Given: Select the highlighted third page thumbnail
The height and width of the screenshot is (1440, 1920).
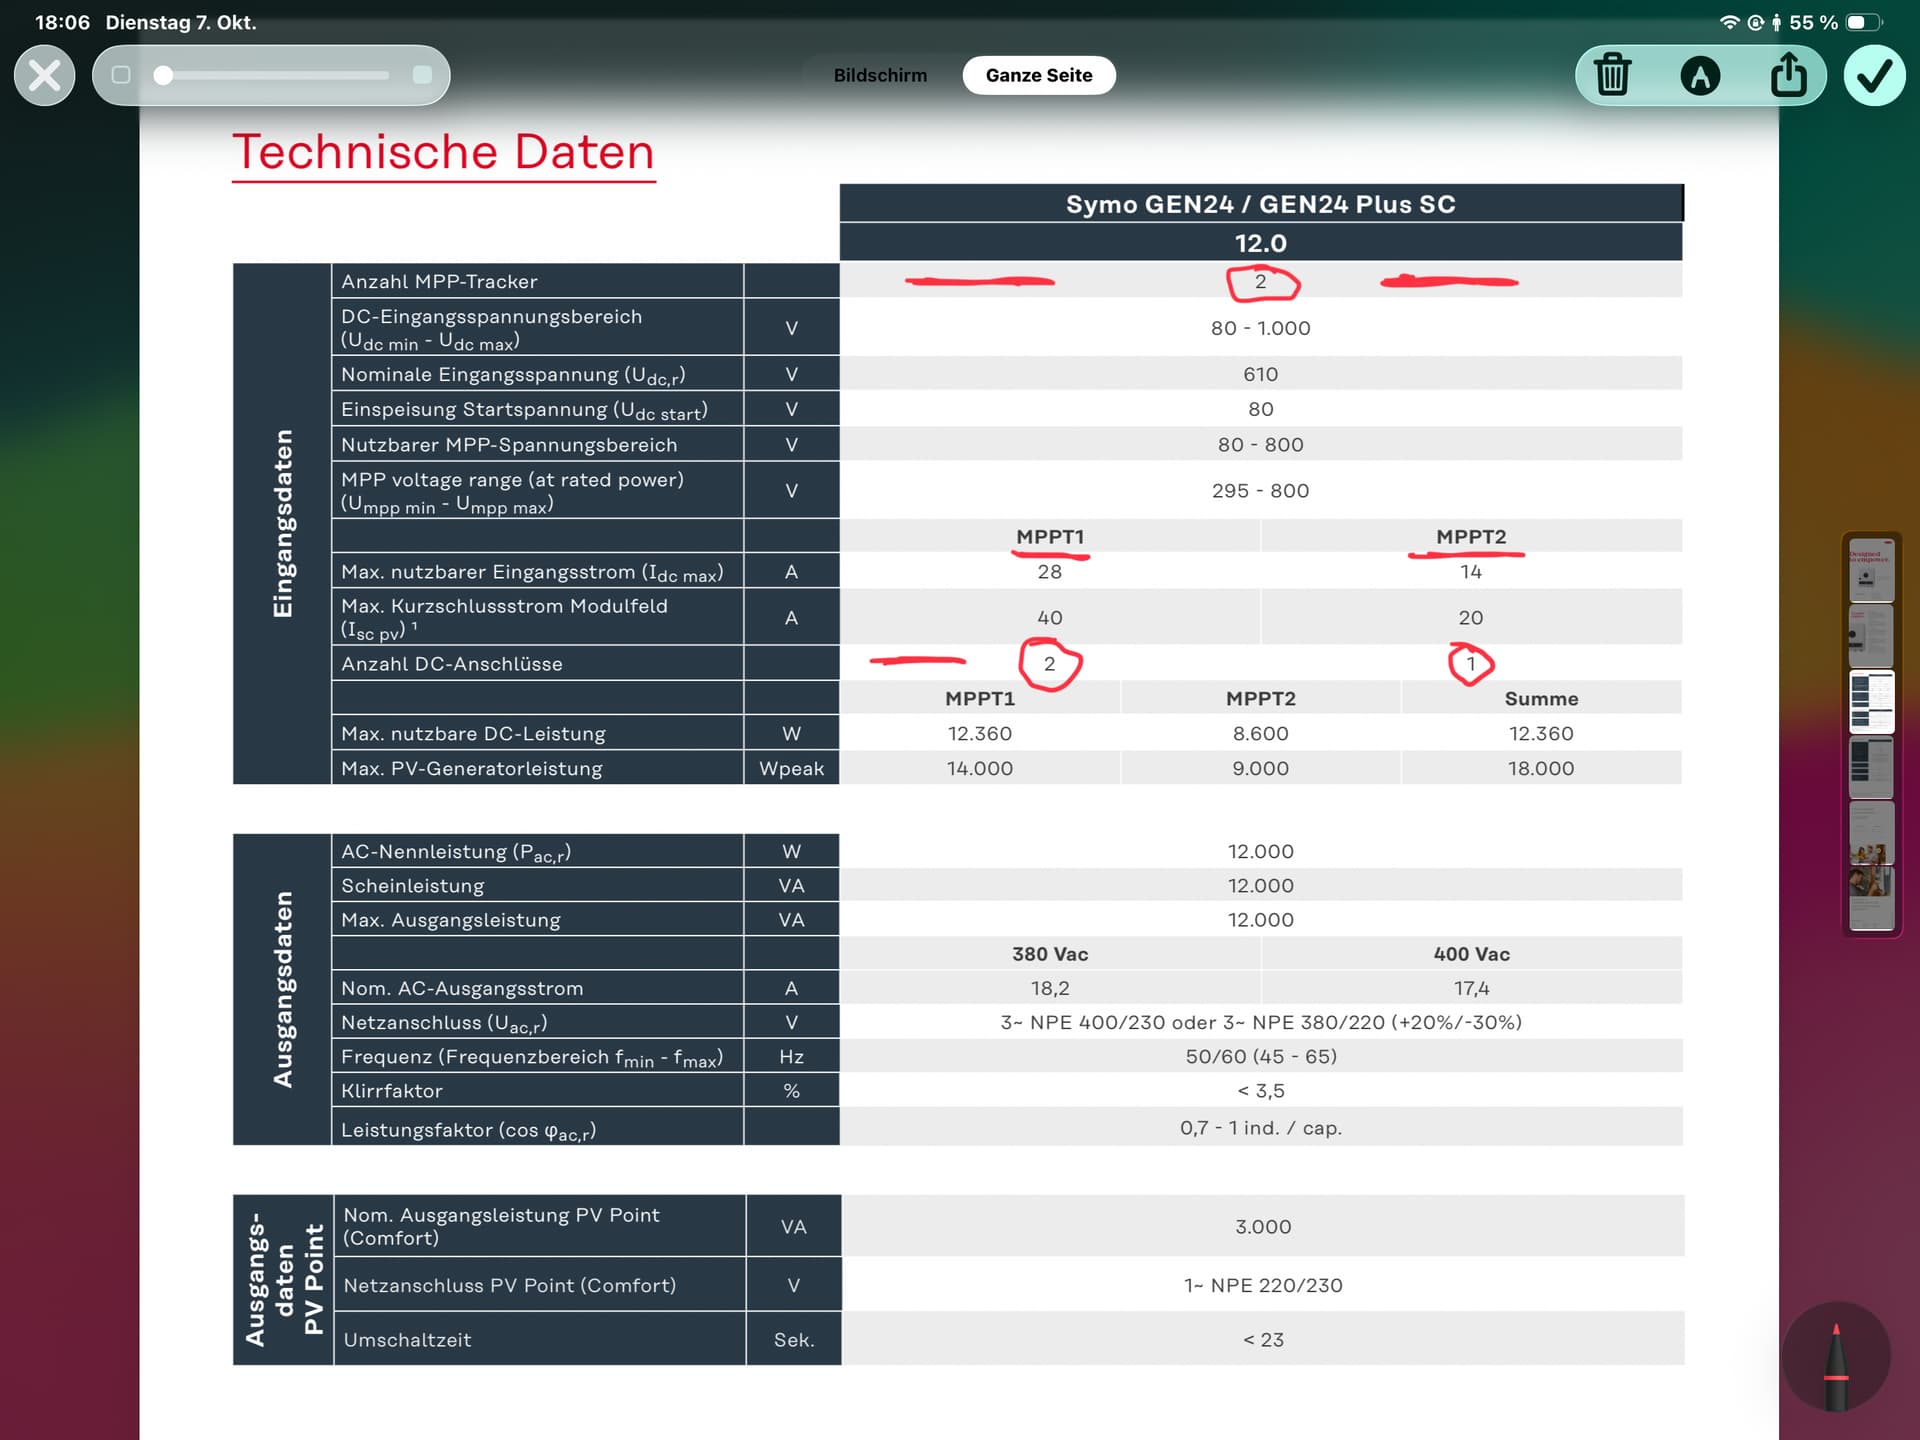Looking at the screenshot, I should pyautogui.click(x=1870, y=702).
